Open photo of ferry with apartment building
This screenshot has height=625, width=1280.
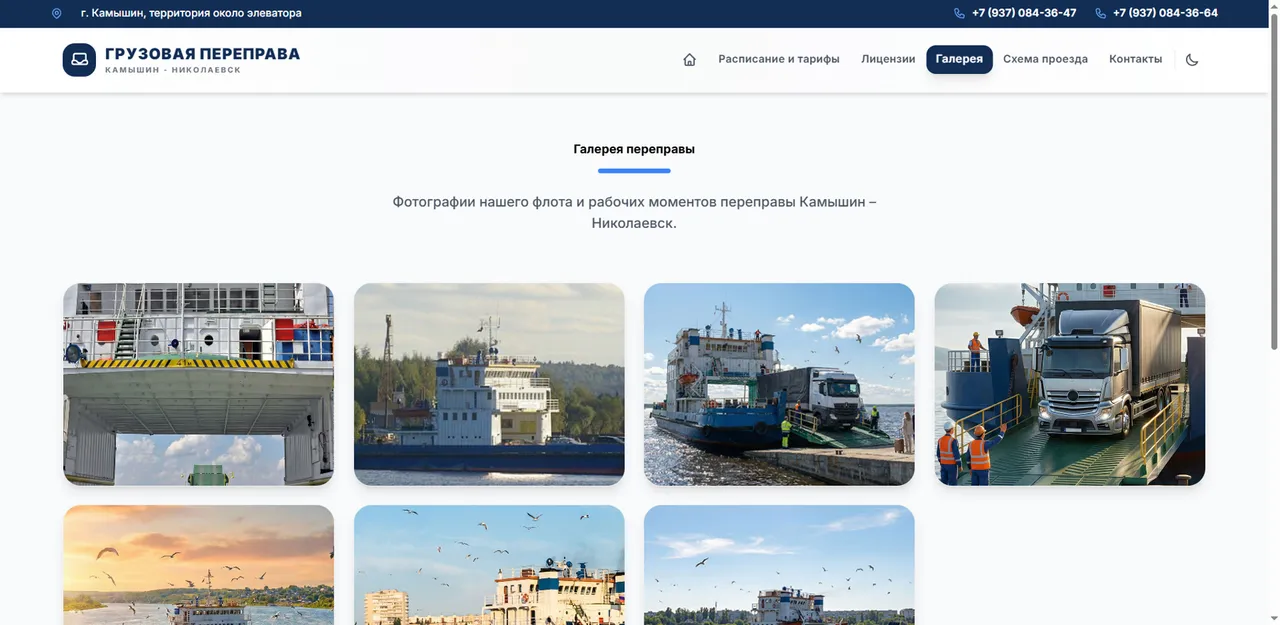[x=489, y=565]
